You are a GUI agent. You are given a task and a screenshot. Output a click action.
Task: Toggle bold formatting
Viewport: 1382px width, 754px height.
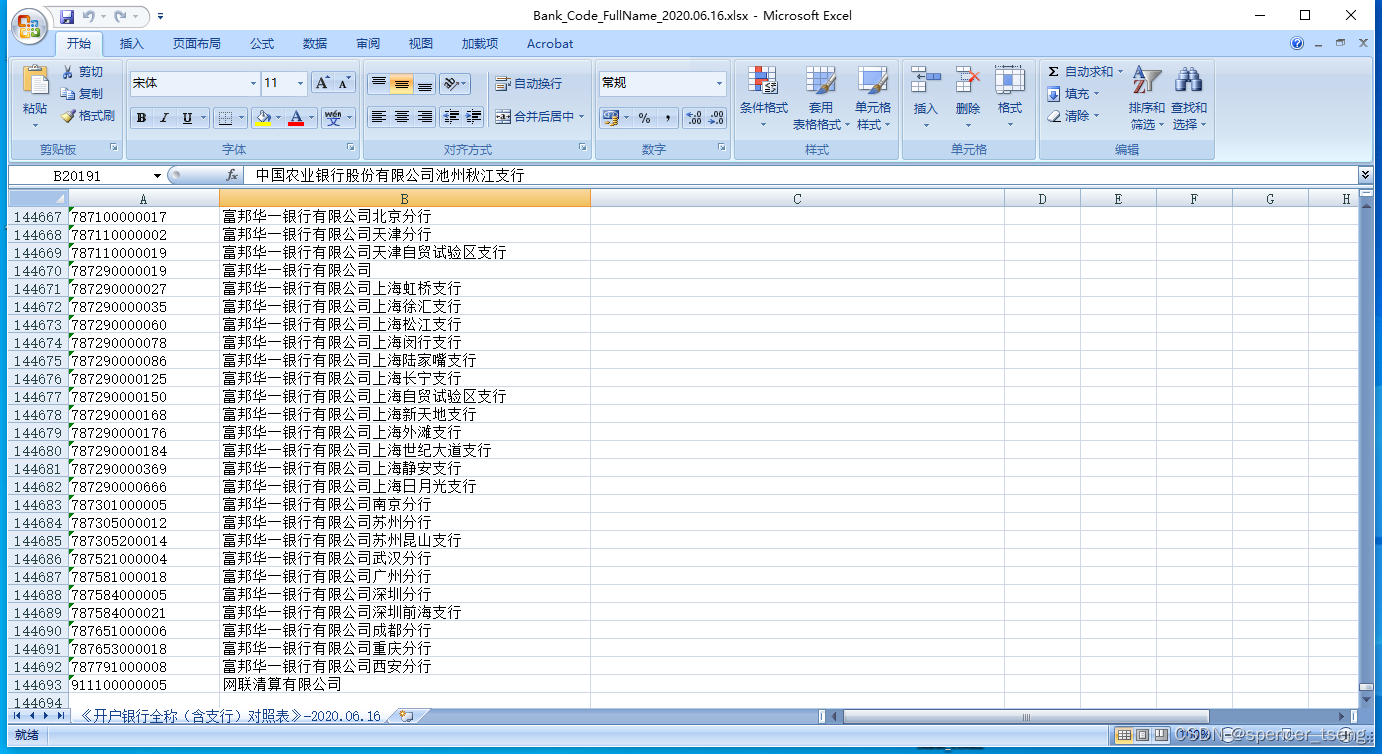pyautogui.click(x=141, y=118)
